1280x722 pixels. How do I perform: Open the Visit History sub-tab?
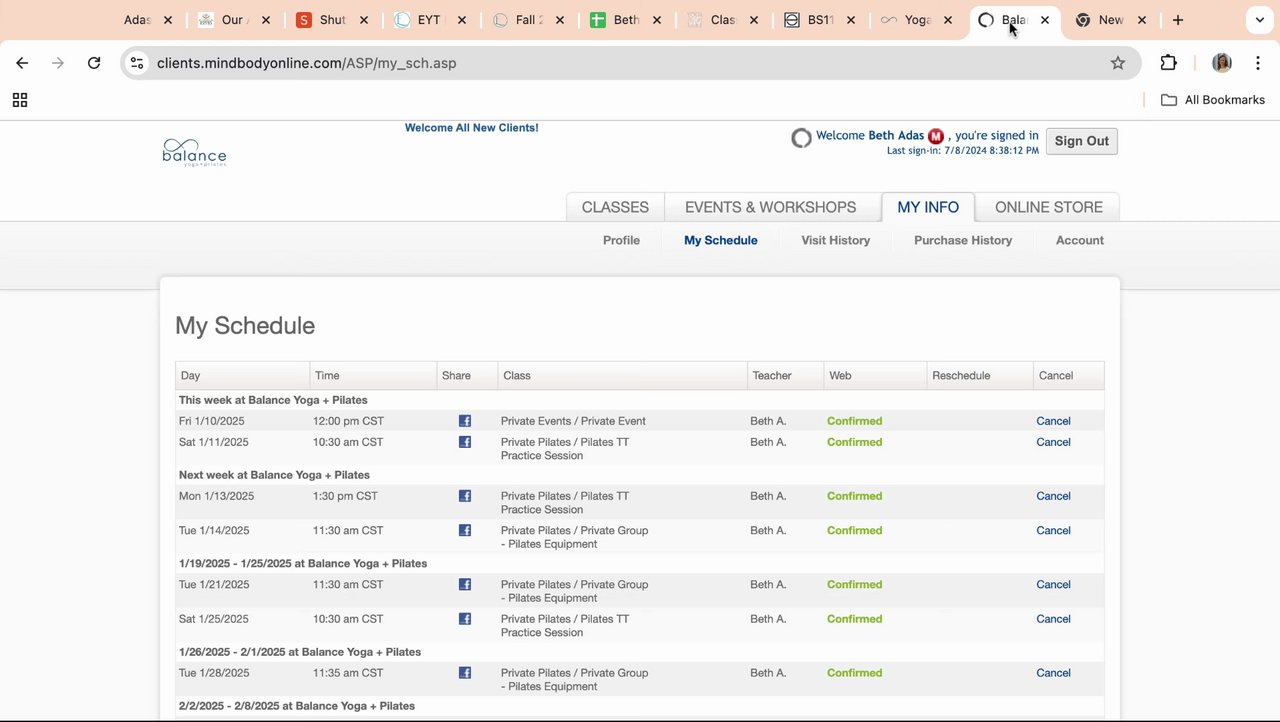(x=835, y=240)
